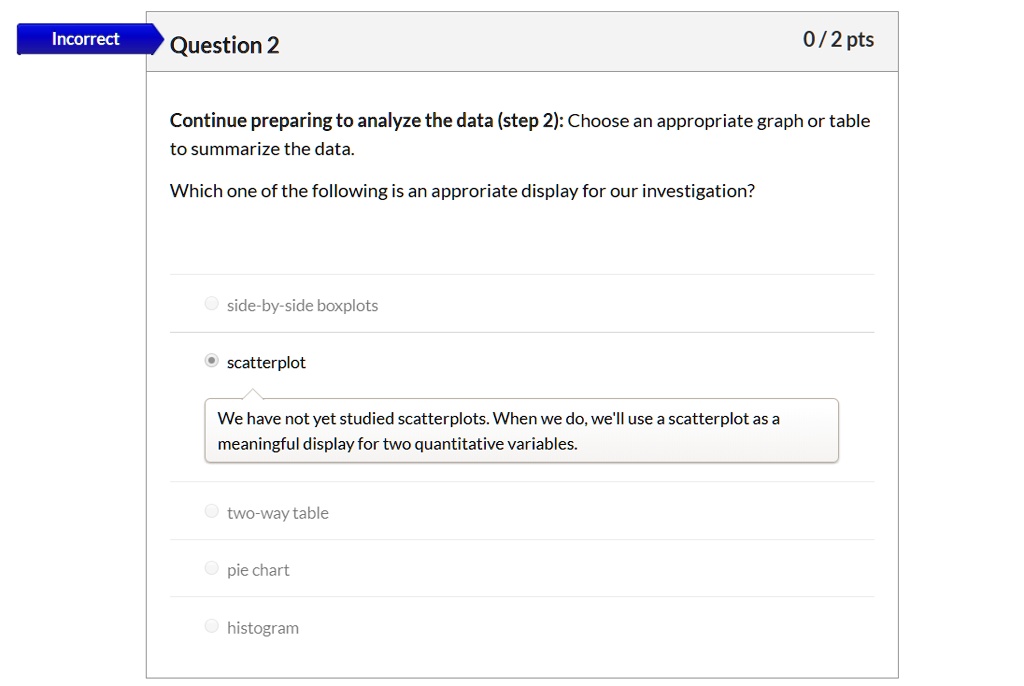Click the side-by-side boxplots label text

pyautogui.click(x=301, y=305)
